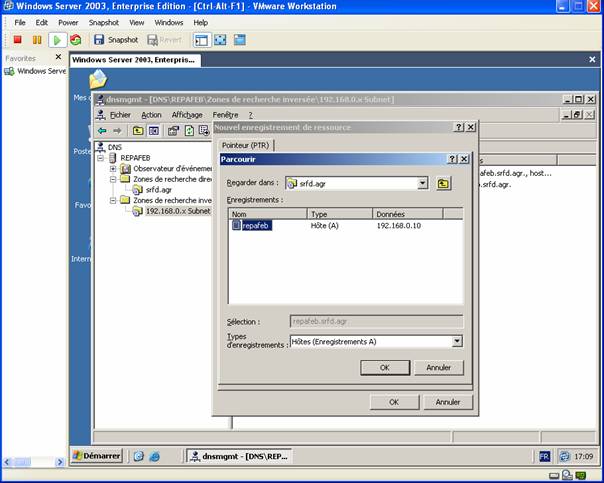Click the VMware quick switch view icon
604x483 pixels.
tap(240, 40)
